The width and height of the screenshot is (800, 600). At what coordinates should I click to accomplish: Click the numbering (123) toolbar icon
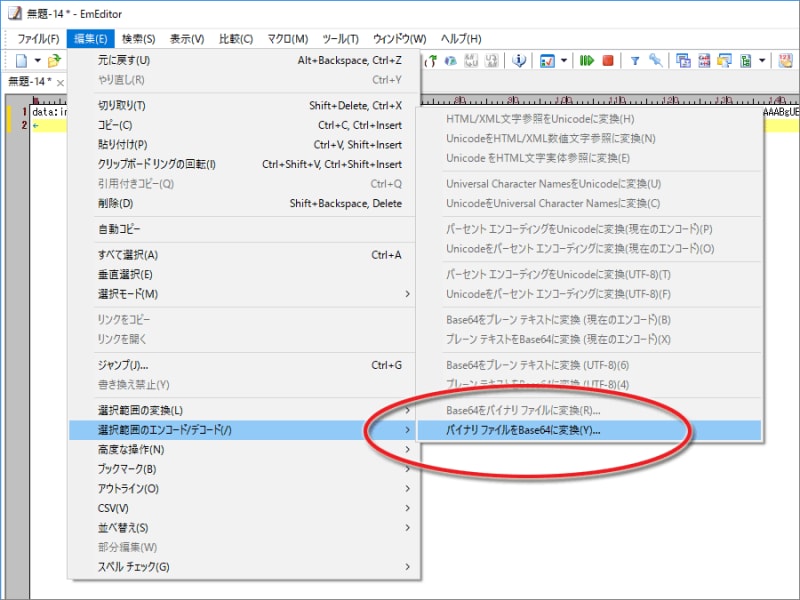783,61
